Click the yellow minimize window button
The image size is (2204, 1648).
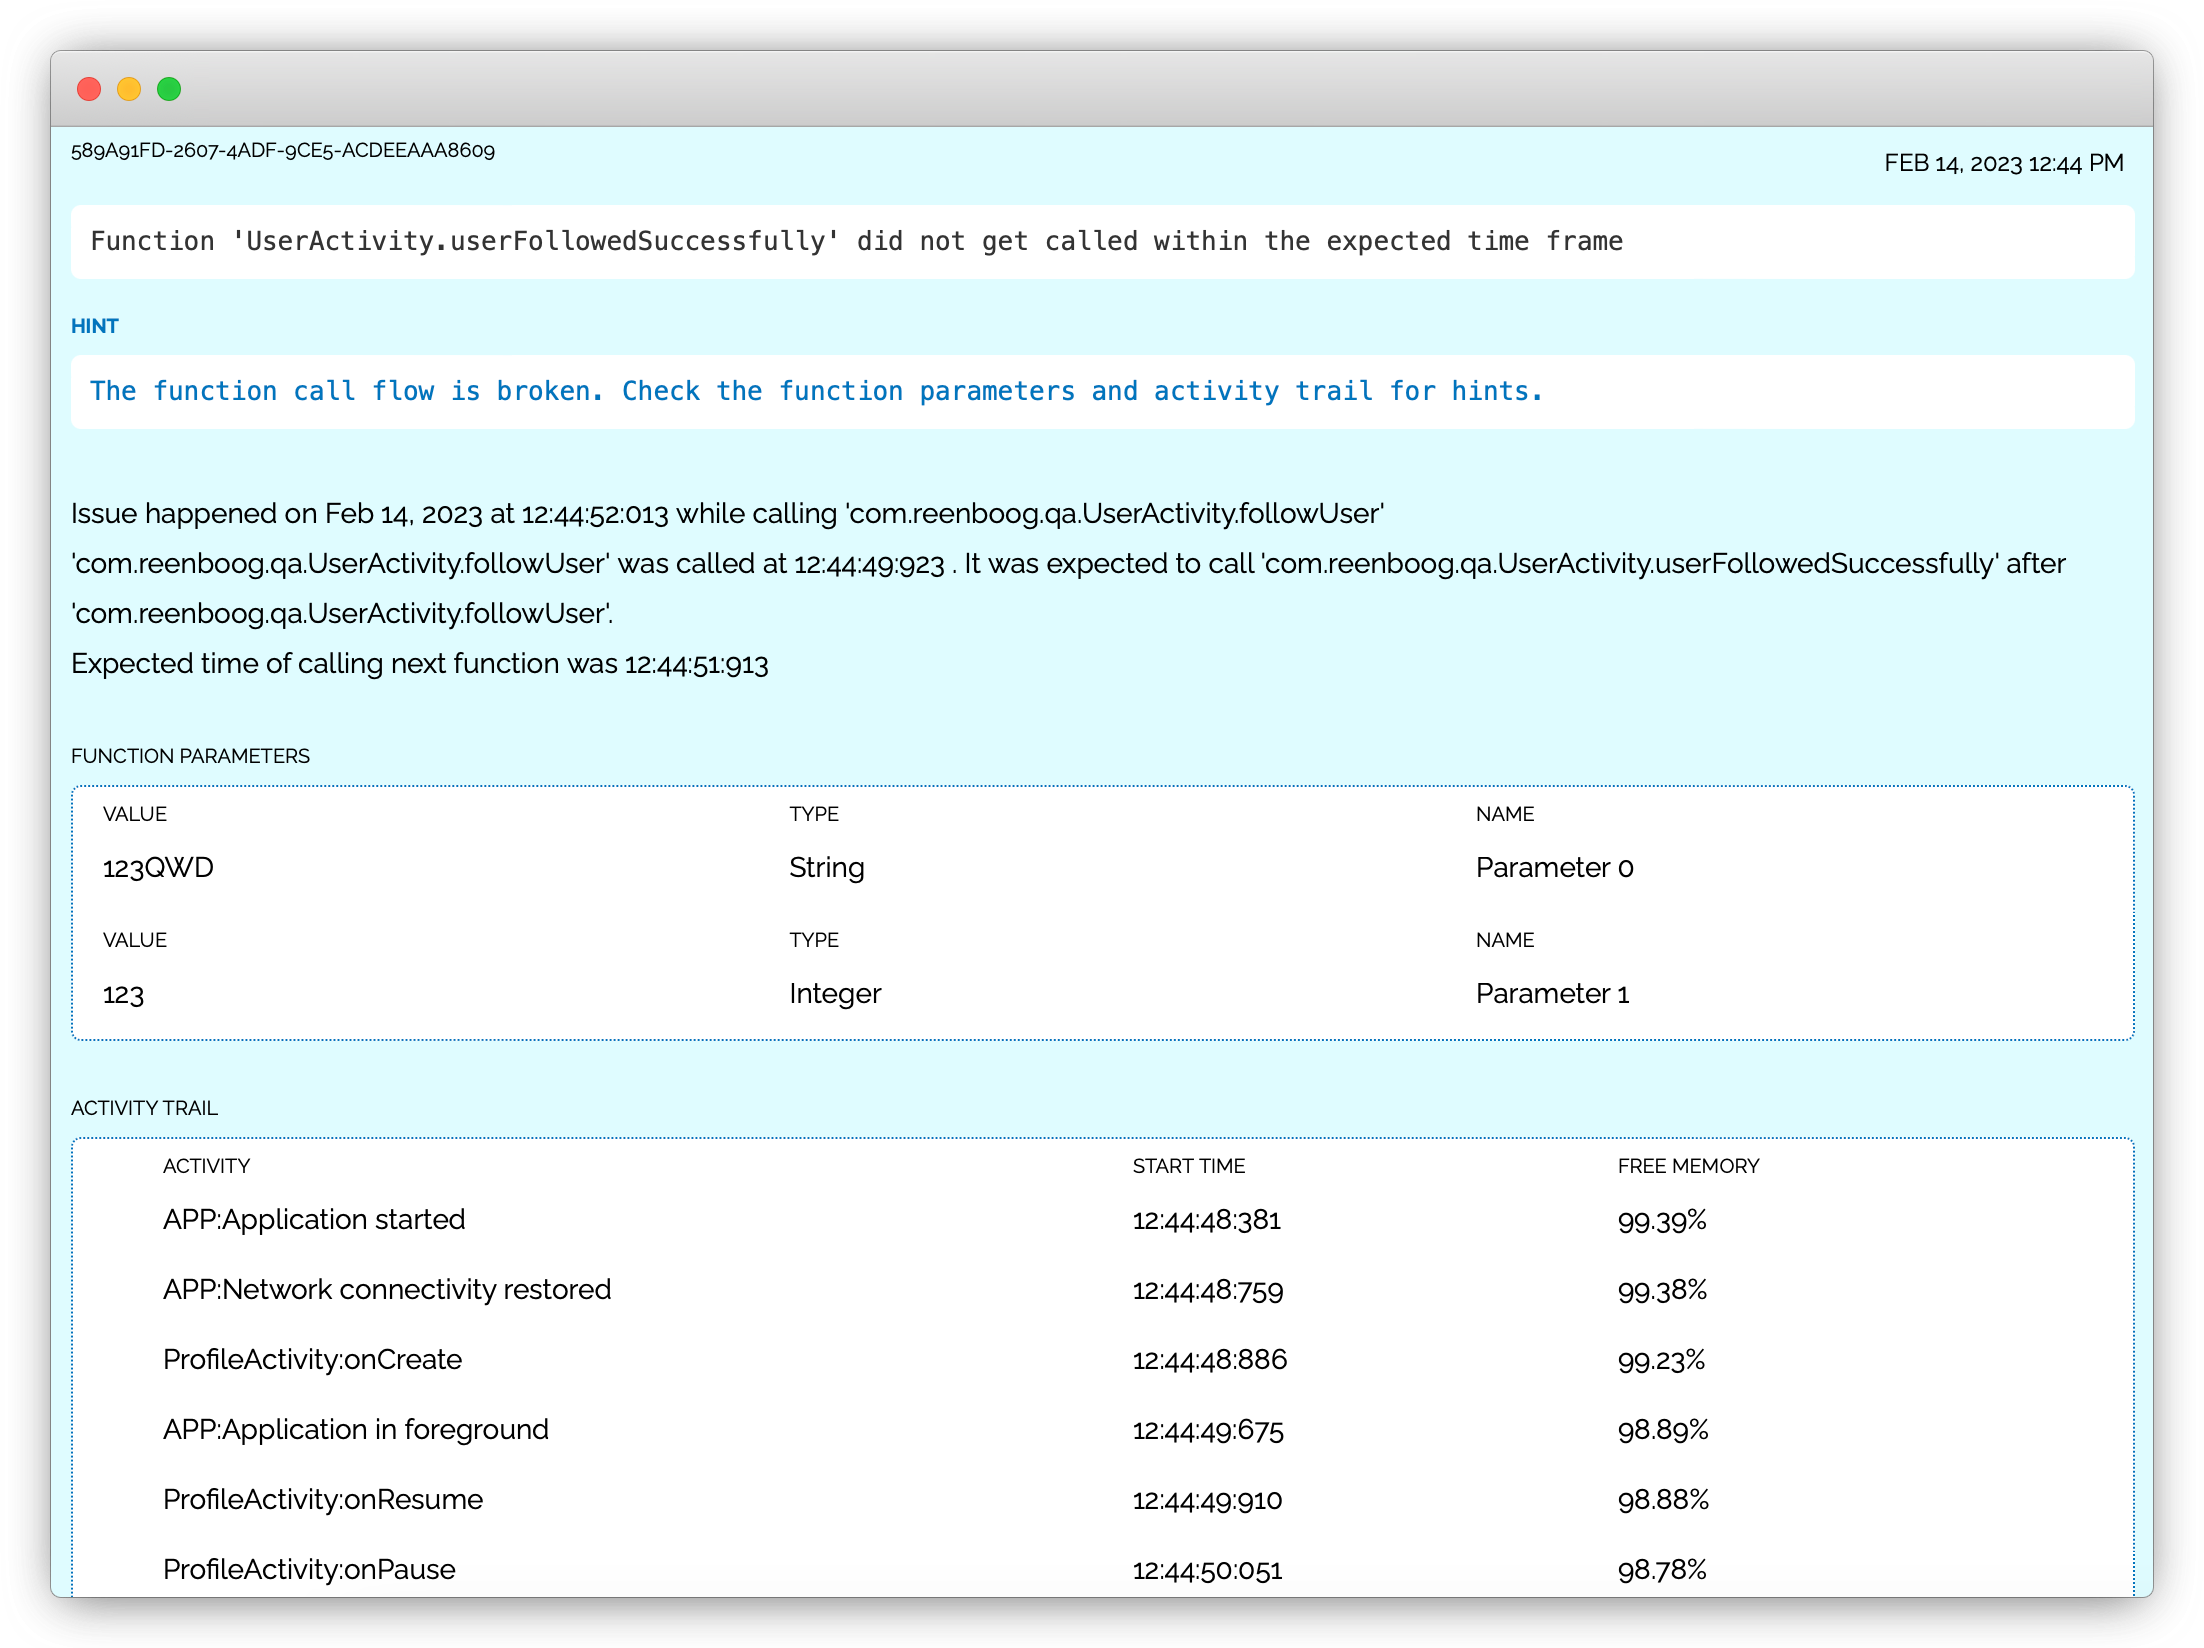tap(129, 89)
